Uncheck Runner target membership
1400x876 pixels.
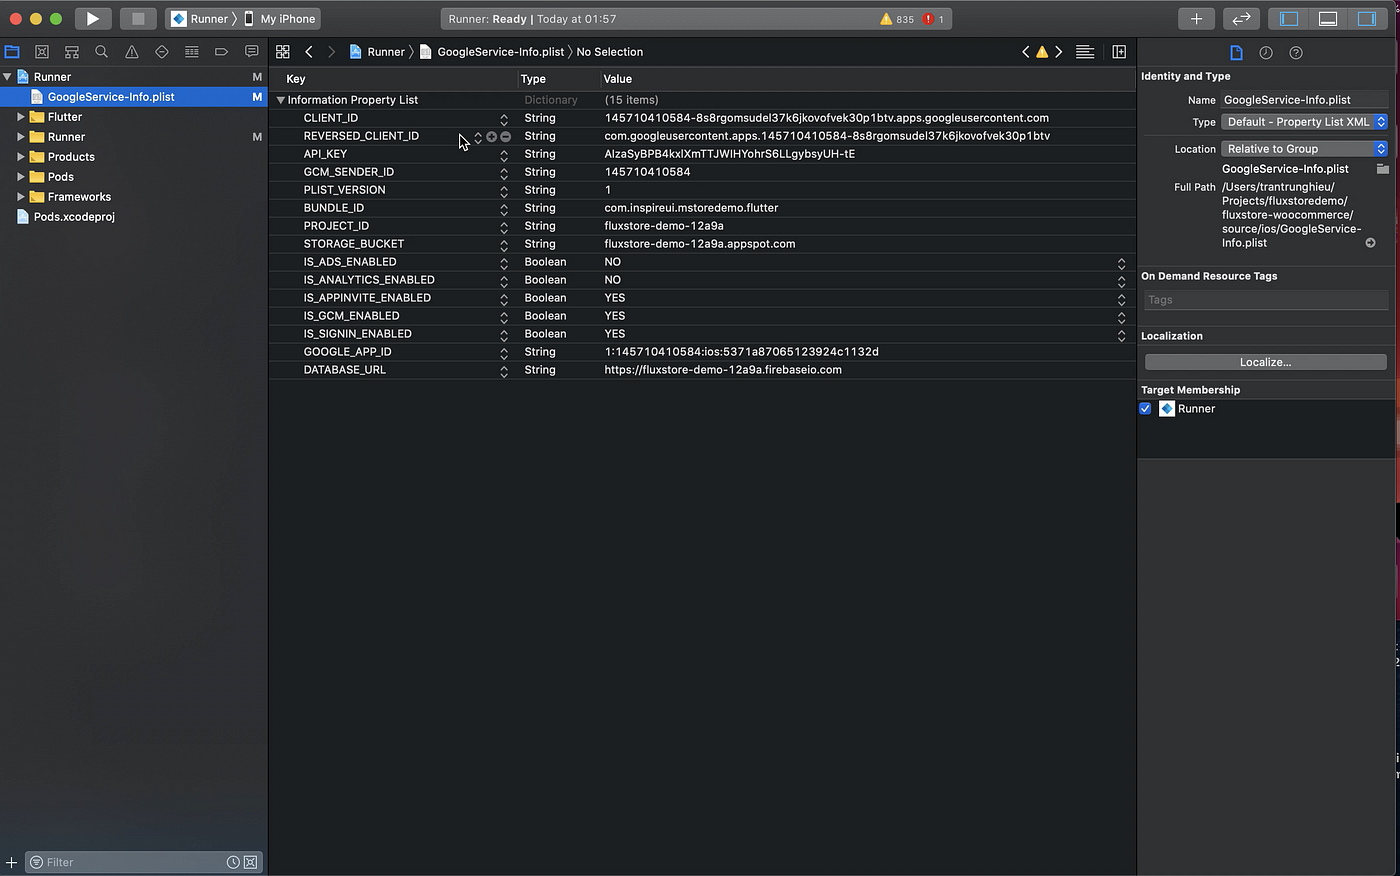(x=1146, y=408)
